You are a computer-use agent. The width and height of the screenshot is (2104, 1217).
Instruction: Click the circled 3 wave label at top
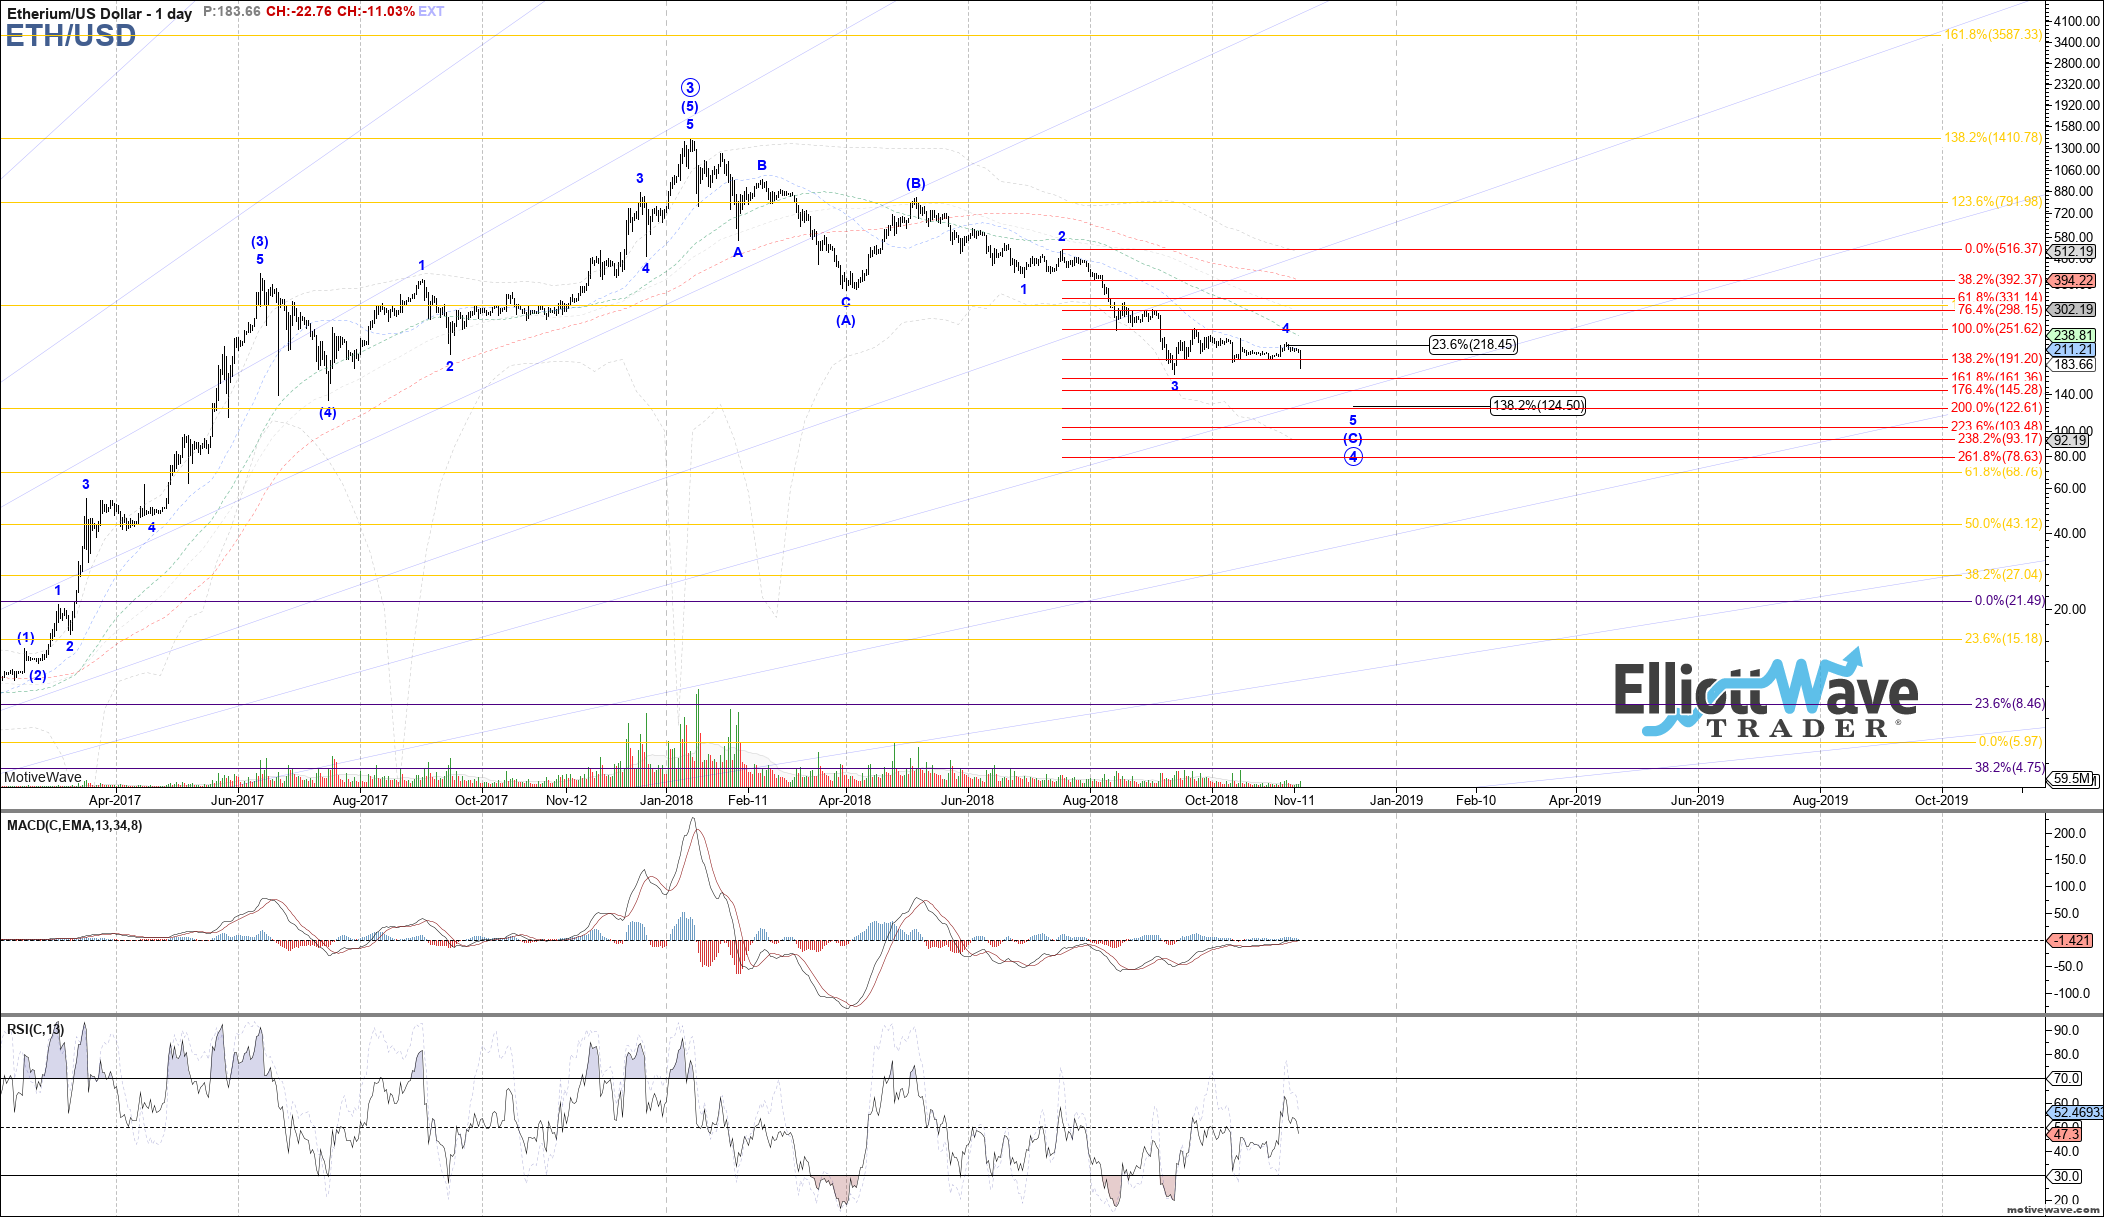(690, 88)
